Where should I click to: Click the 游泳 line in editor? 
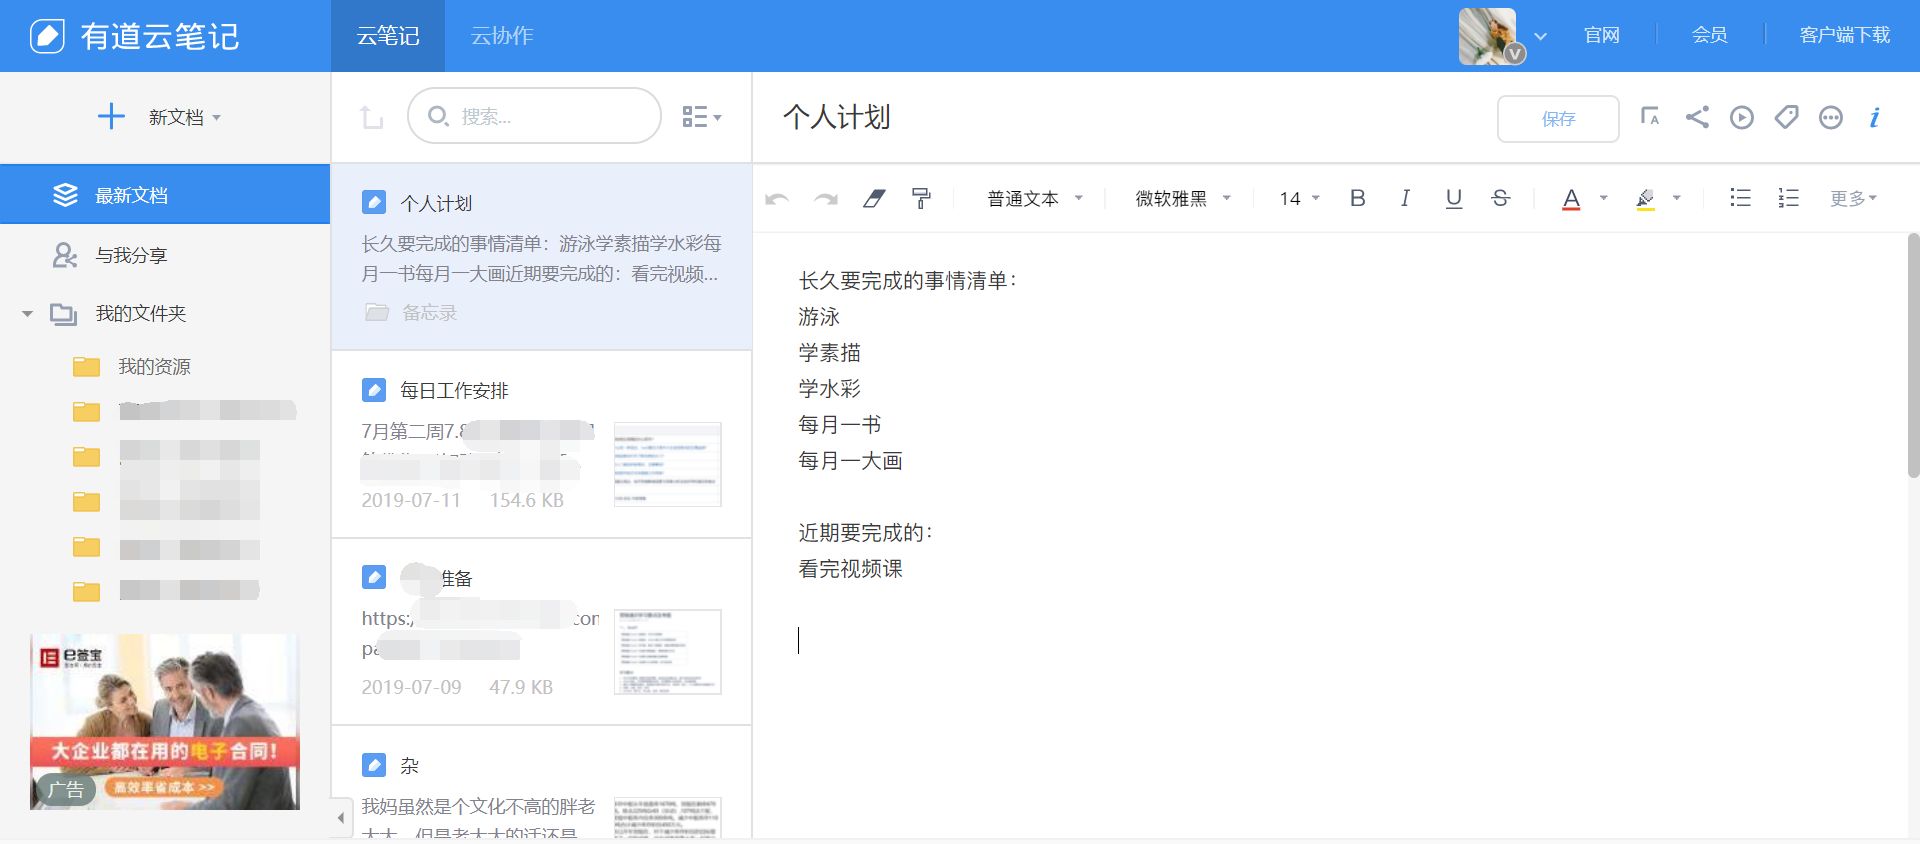(x=819, y=317)
